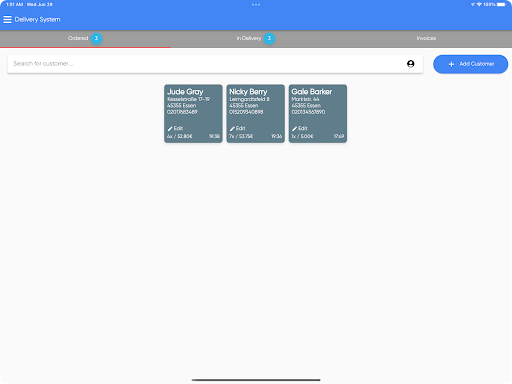
Task: Open the Gale Barker customer card
Action: (318, 113)
